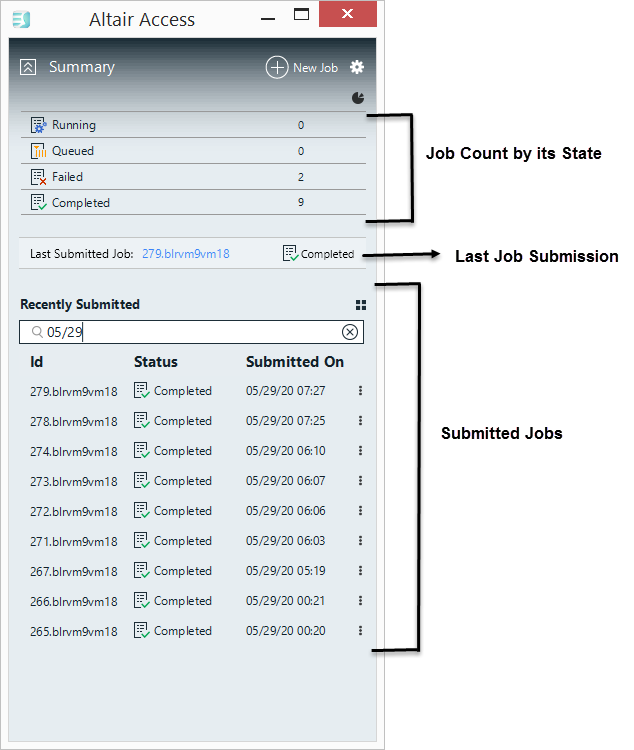Click the Running jobs icon
The height and width of the screenshot is (750, 634).
(x=38, y=125)
